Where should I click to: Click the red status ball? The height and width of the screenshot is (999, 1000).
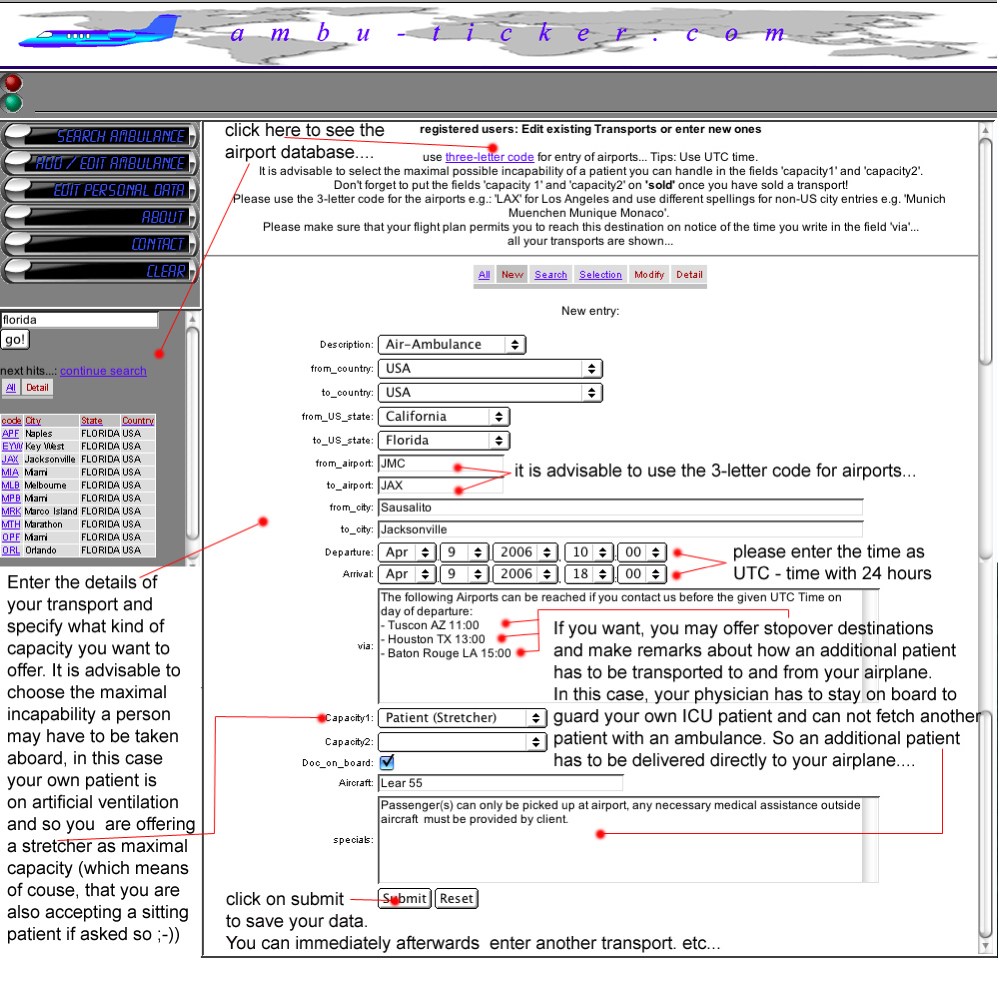tap(13, 83)
